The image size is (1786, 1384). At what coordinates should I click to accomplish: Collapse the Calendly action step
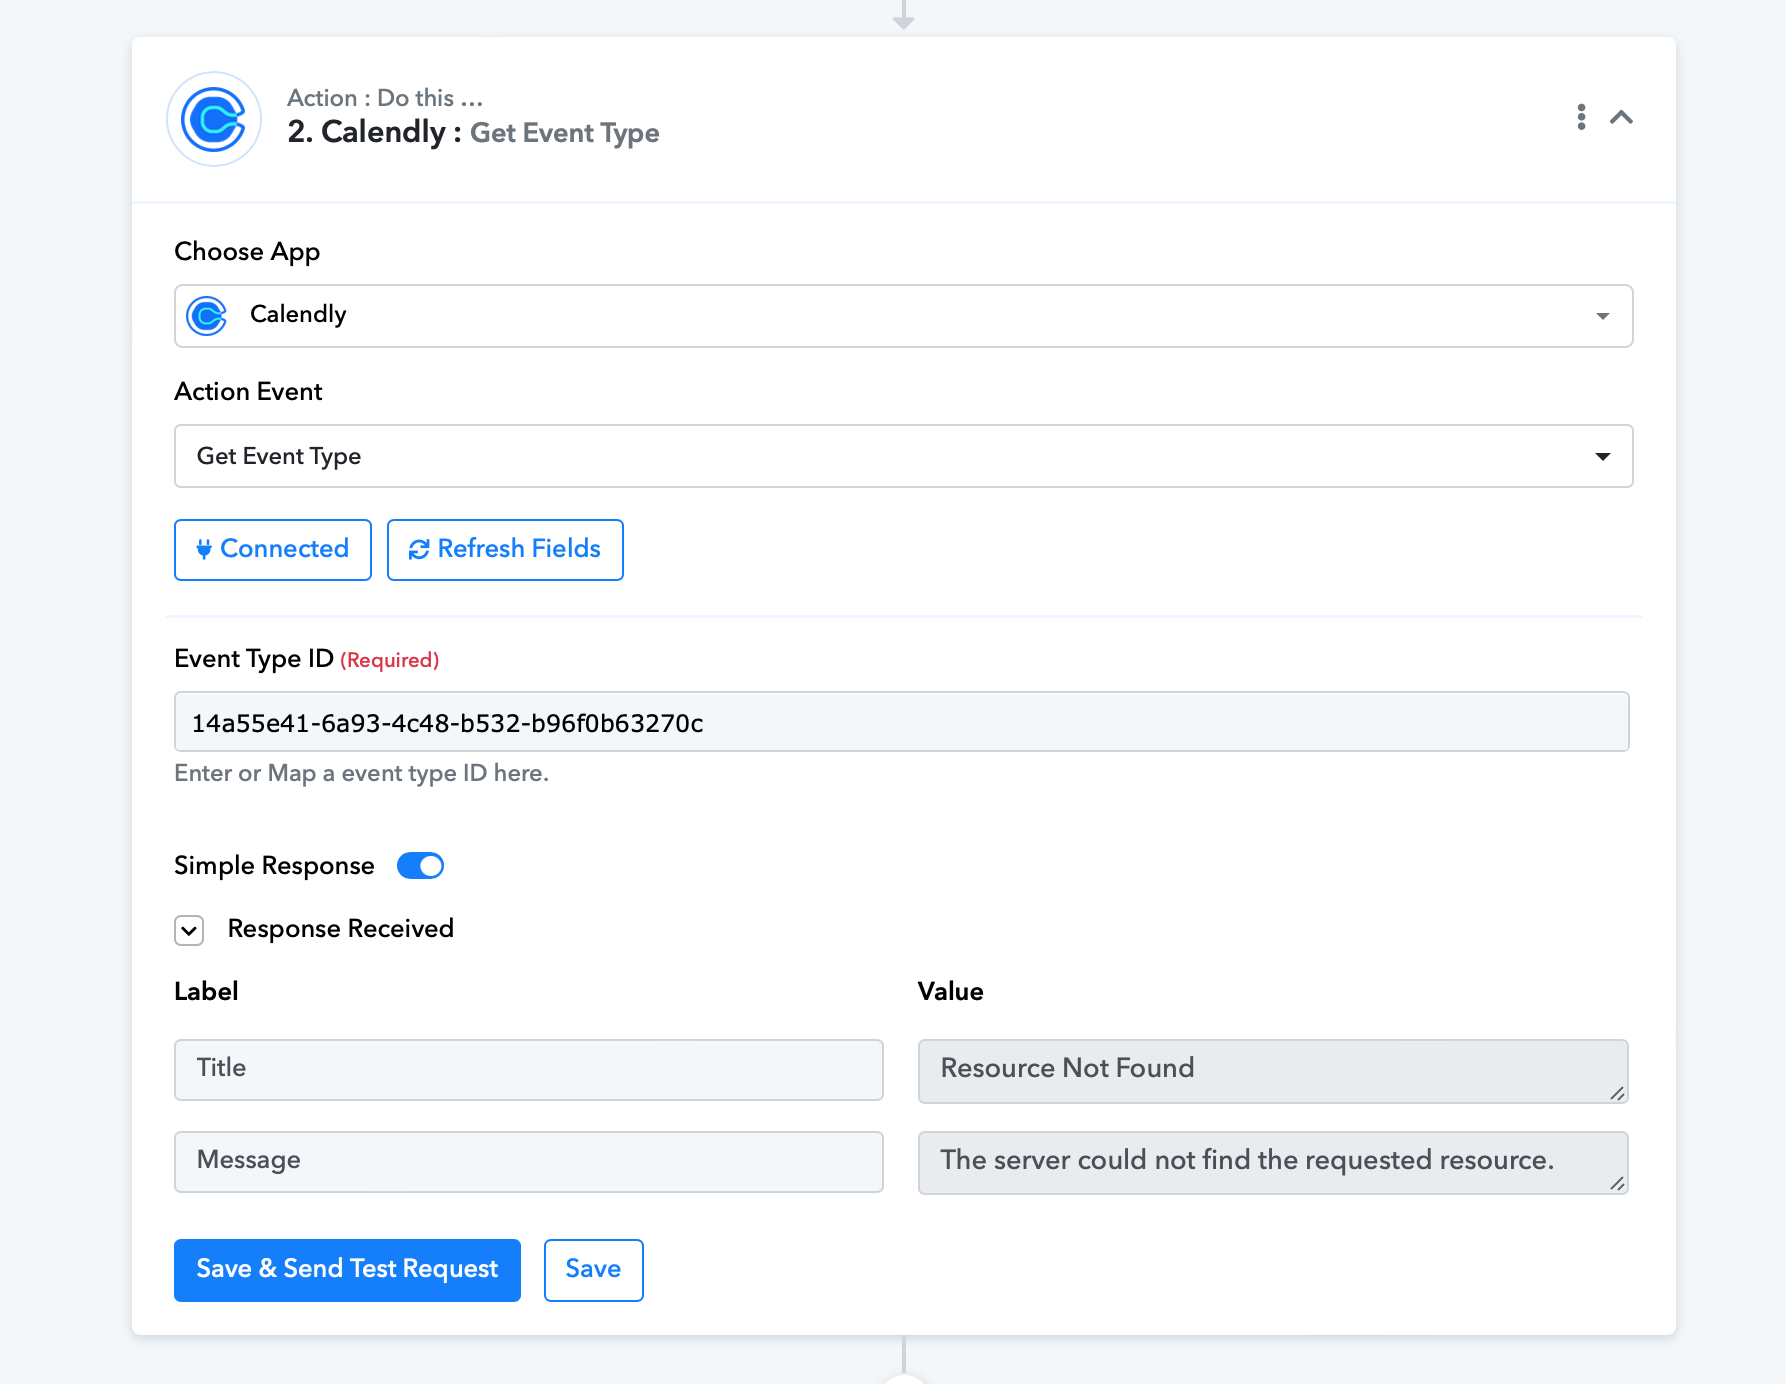tap(1621, 117)
